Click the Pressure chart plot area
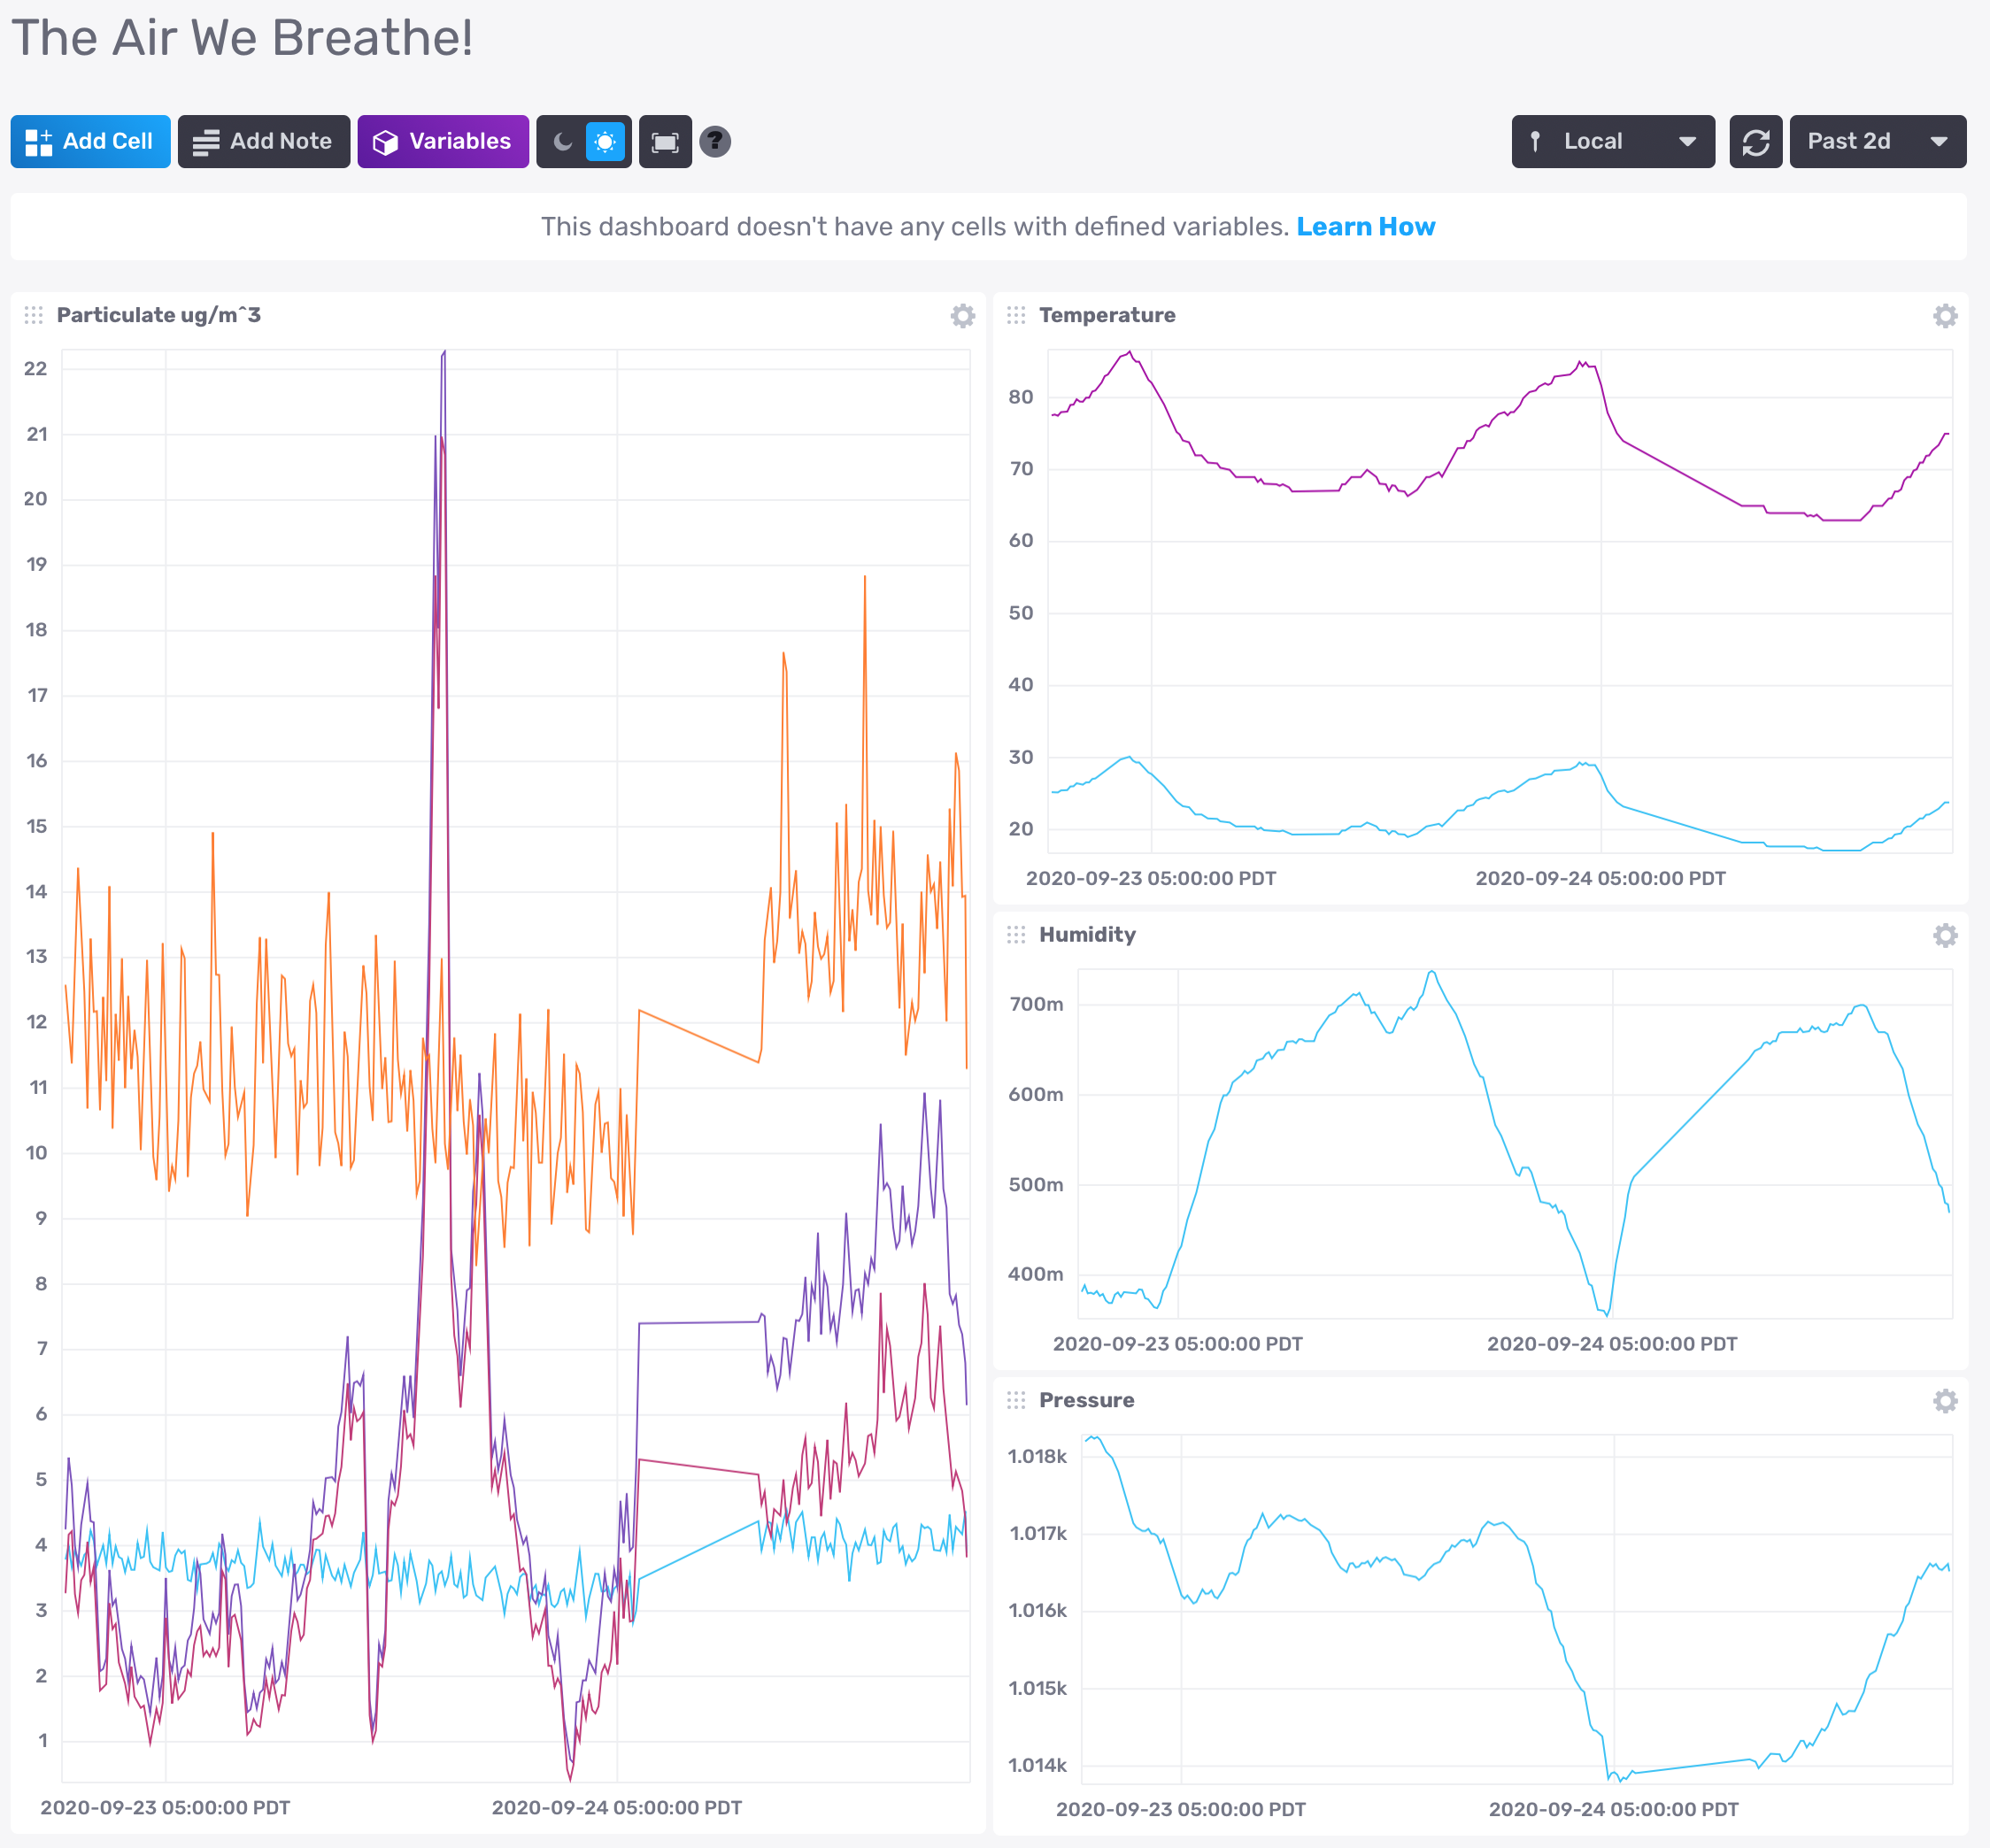This screenshot has width=1990, height=1848. coord(1516,1609)
